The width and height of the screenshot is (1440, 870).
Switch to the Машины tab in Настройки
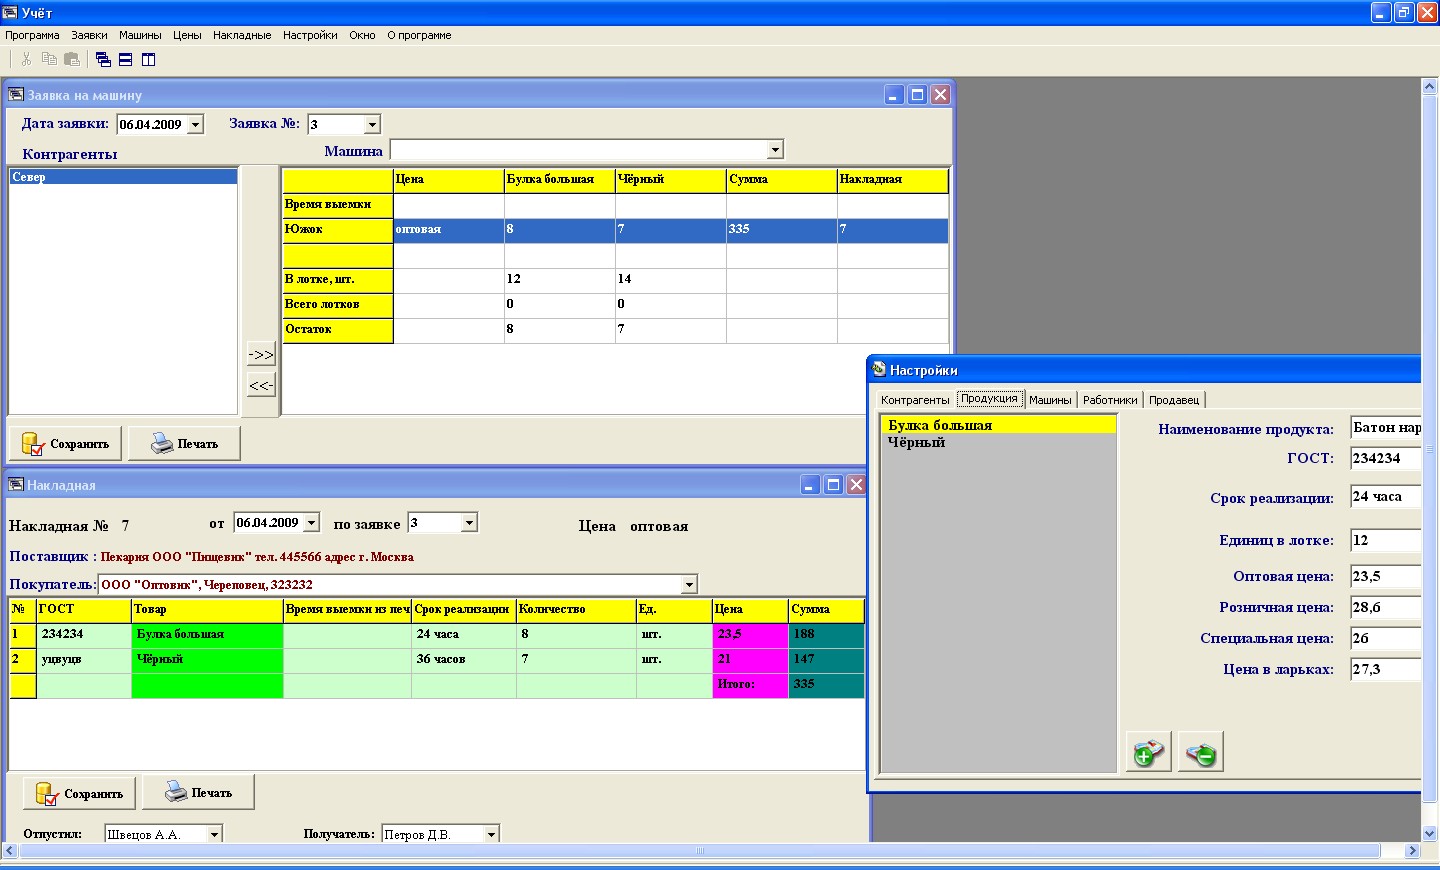(1050, 400)
